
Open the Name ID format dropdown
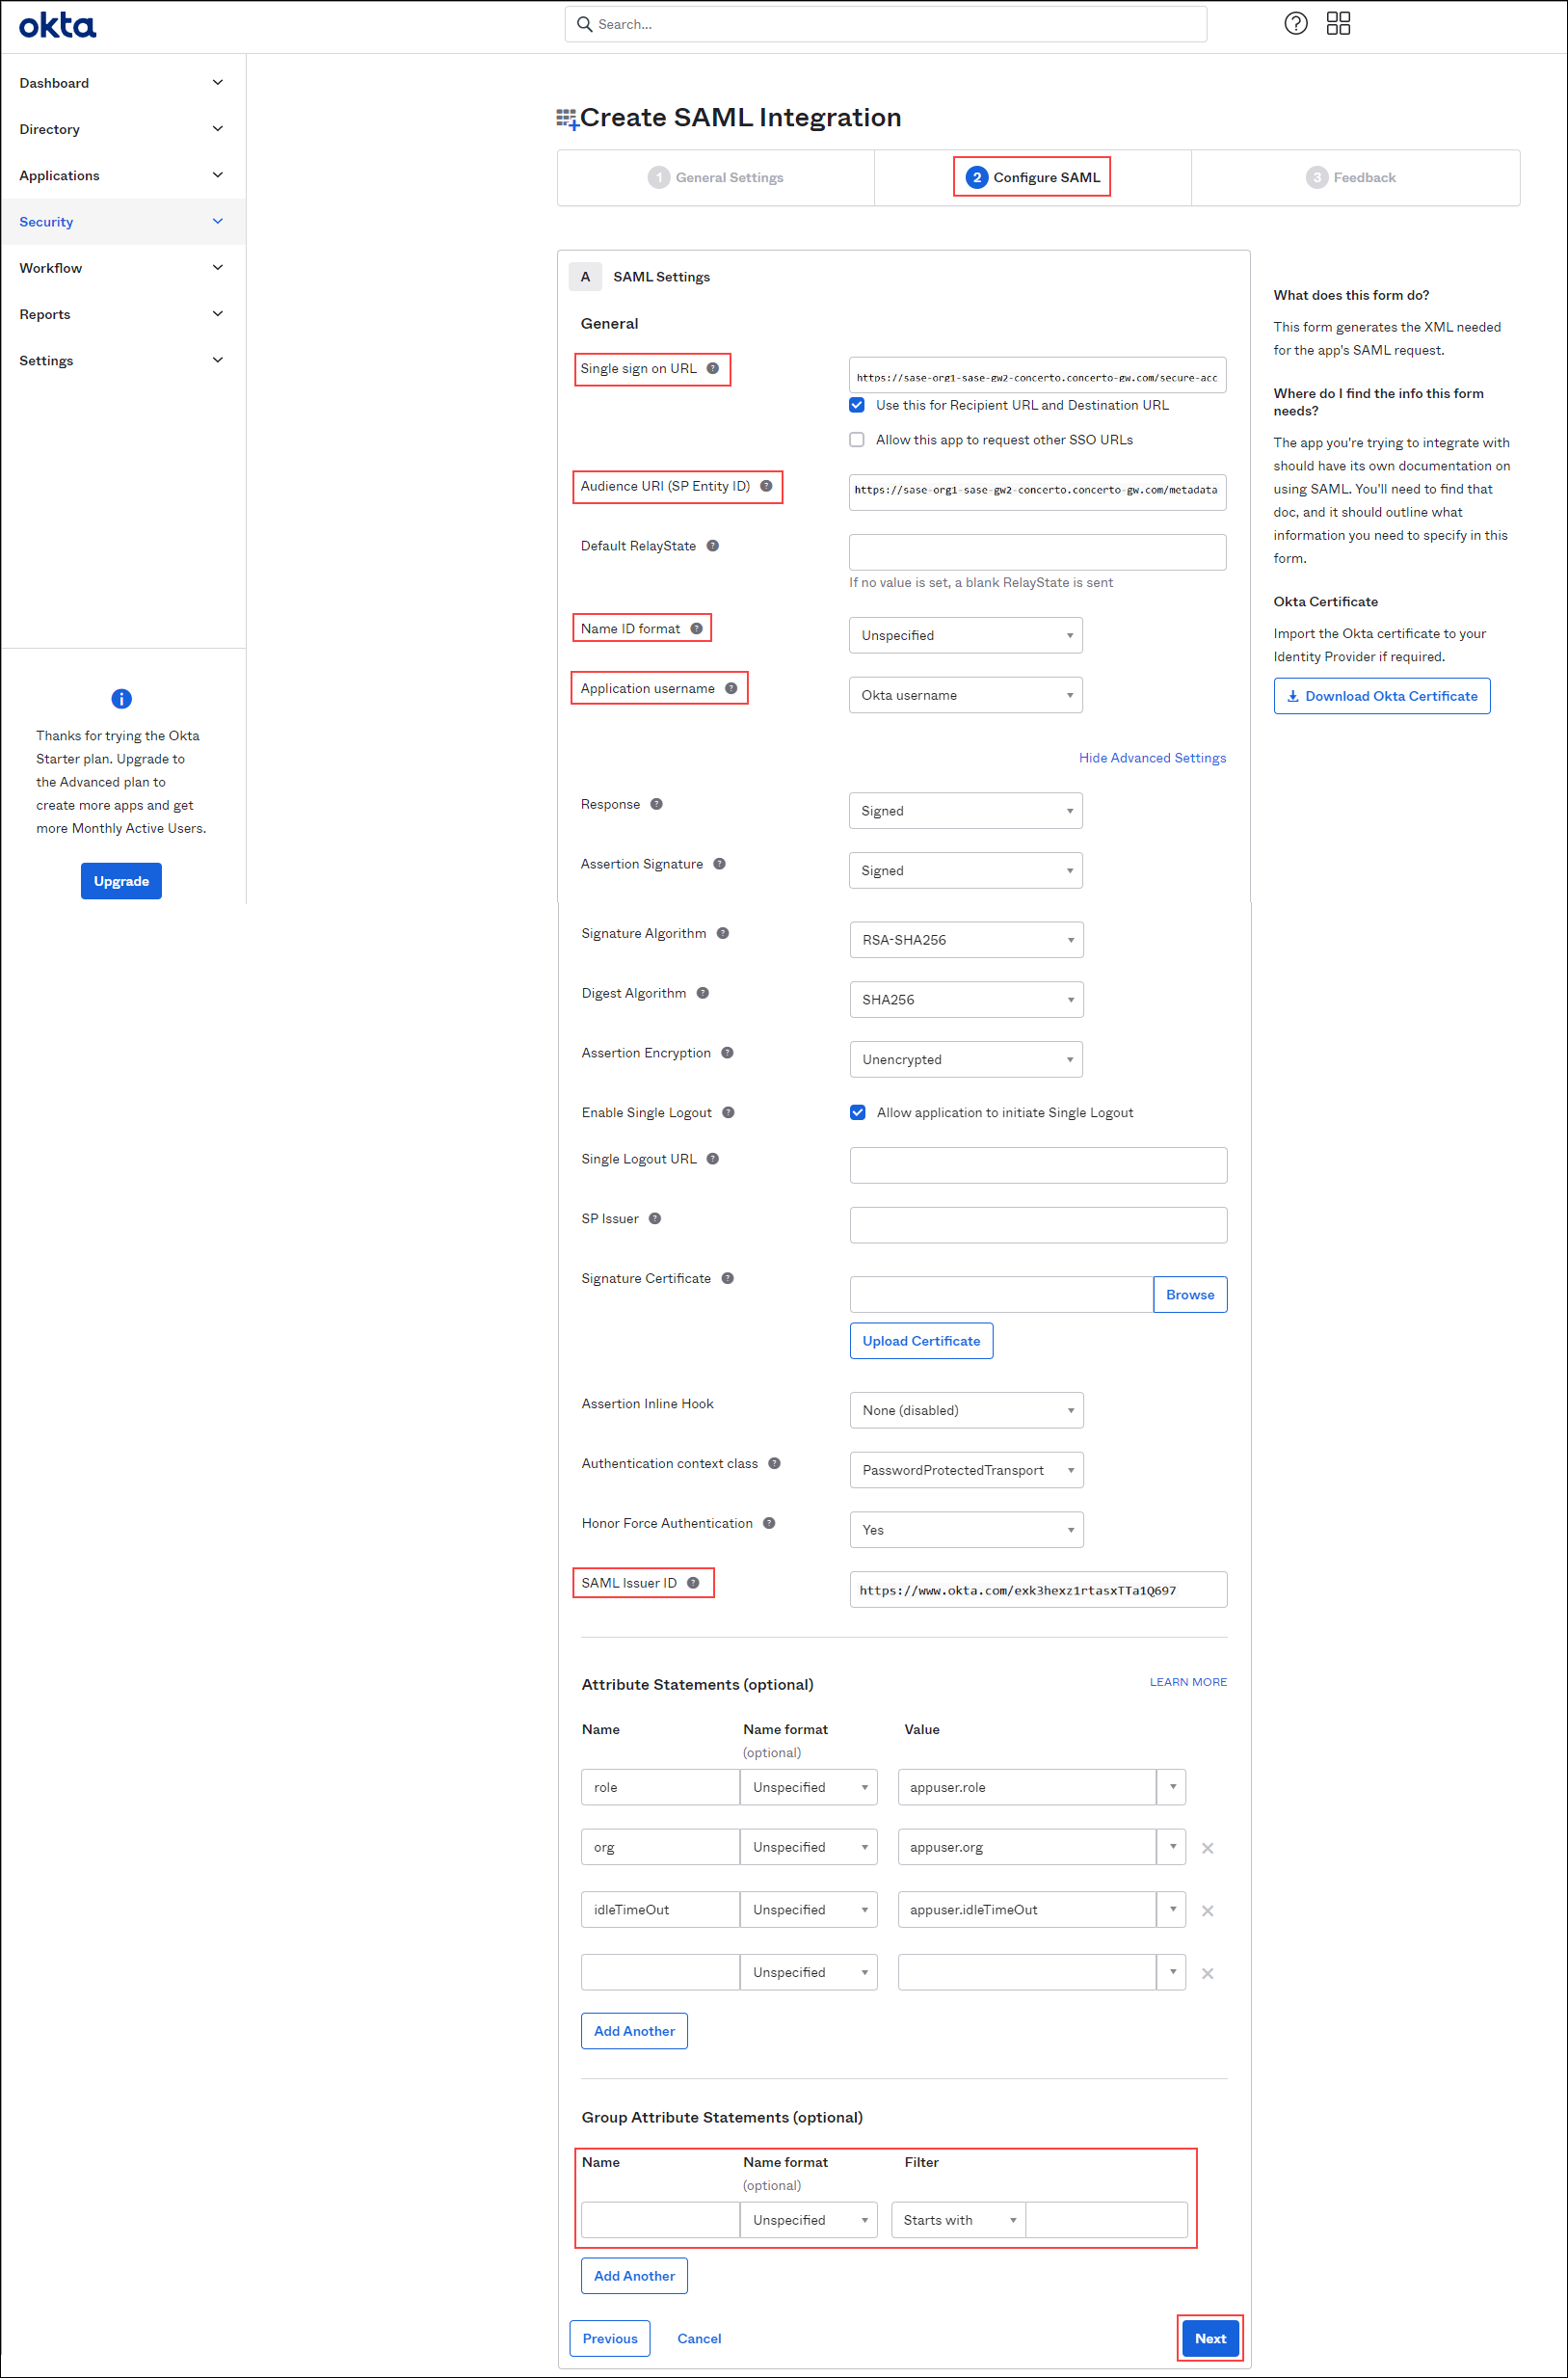tap(965, 635)
